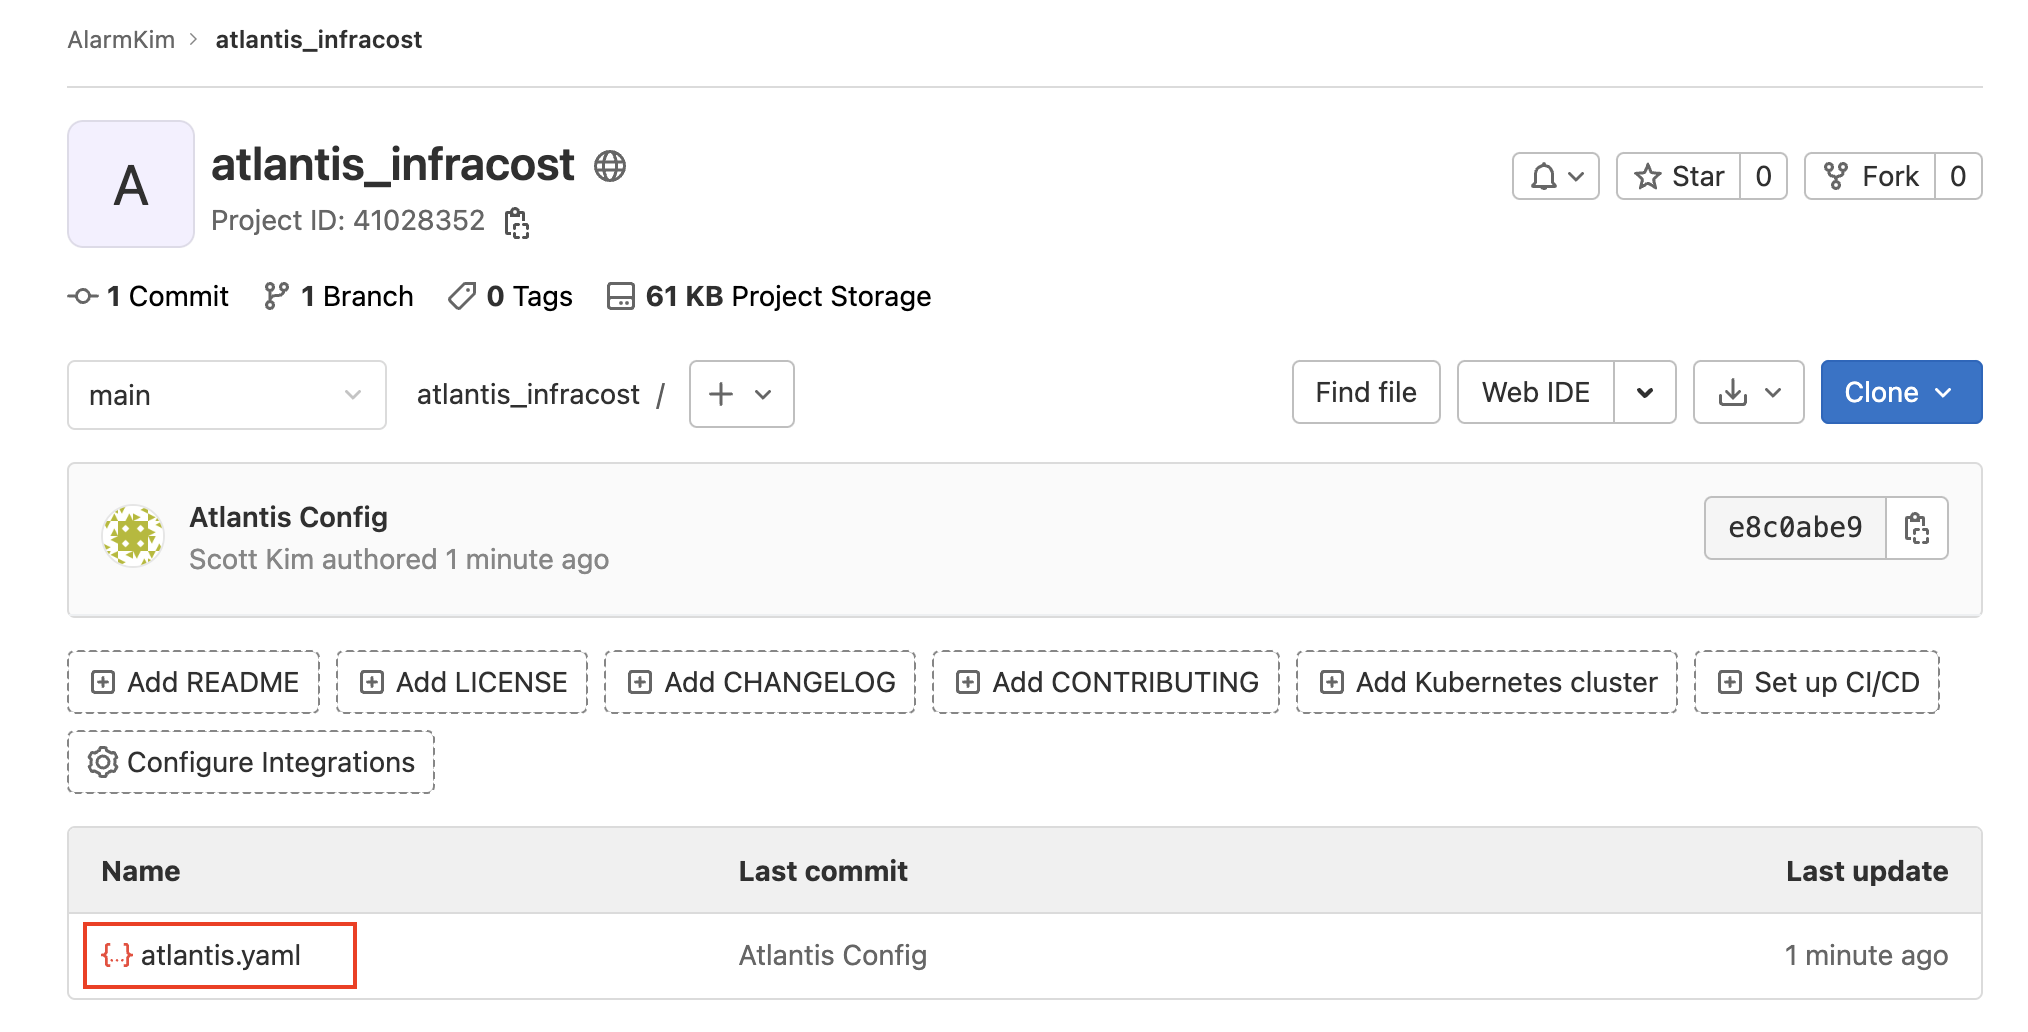
Task: Click the Project ID: 41028352 text
Action: [348, 221]
